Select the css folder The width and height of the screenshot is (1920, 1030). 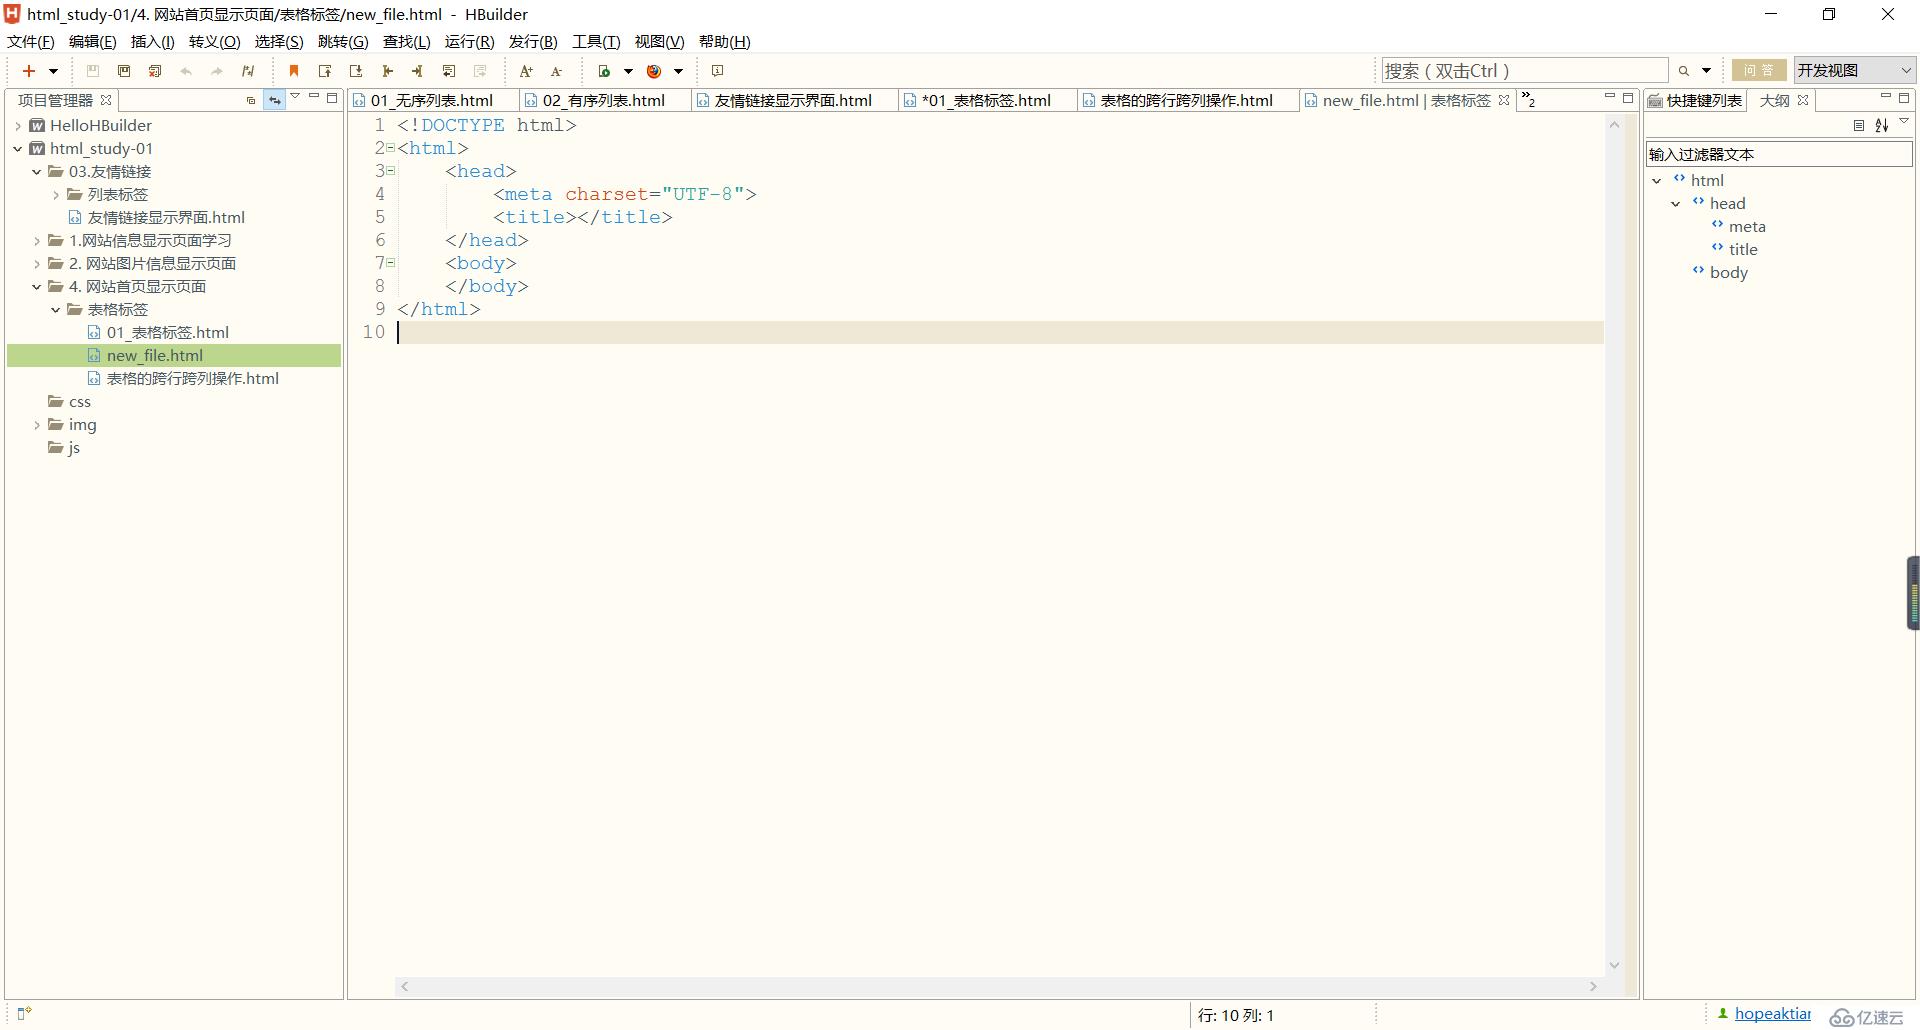tap(79, 402)
